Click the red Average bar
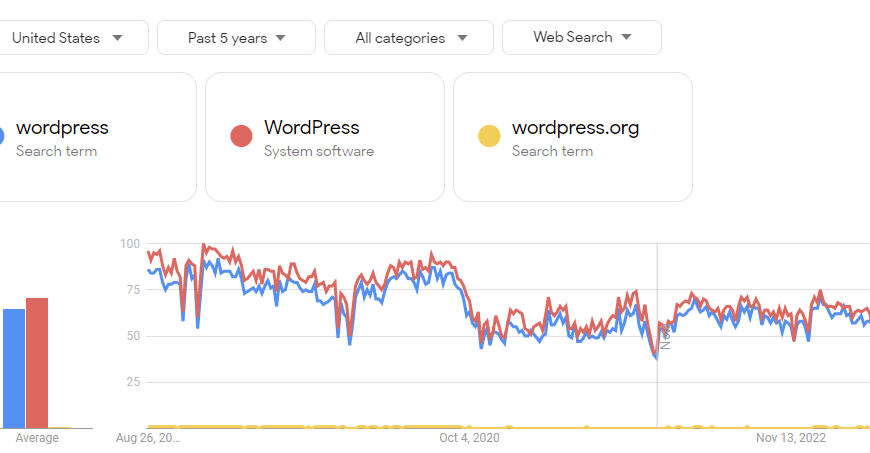This screenshot has width=870, height=453. click(x=37, y=363)
